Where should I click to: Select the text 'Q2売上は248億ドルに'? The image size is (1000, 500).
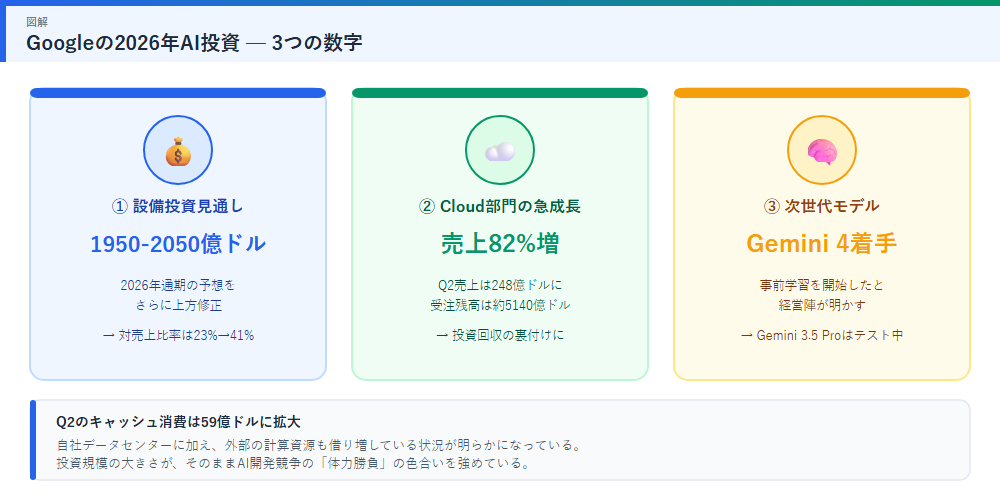click(x=500, y=284)
